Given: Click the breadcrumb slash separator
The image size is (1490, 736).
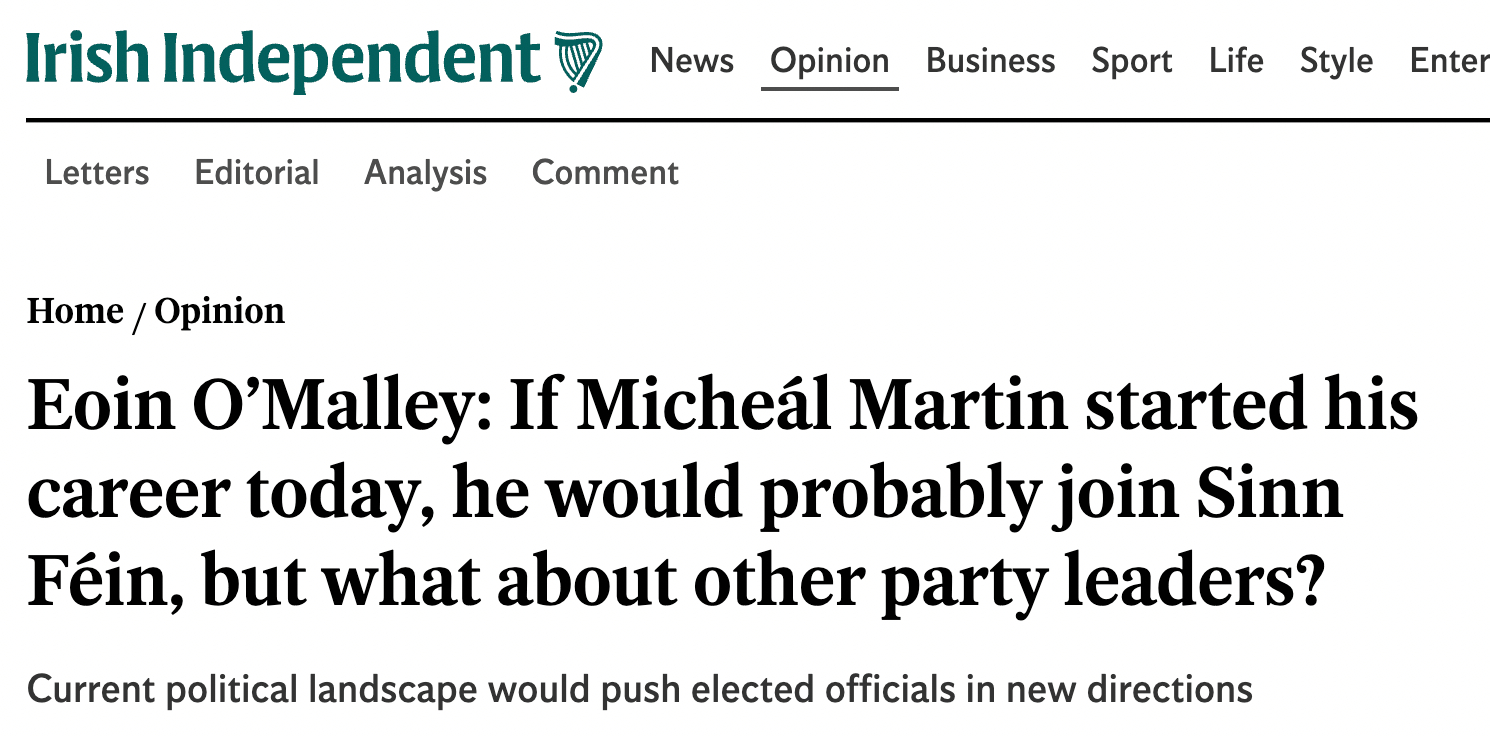Looking at the screenshot, I should [x=139, y=314].
